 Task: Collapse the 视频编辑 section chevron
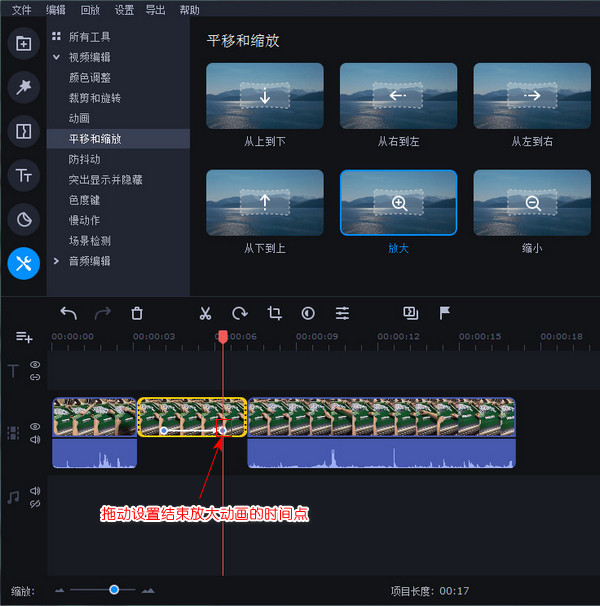click(56, 57)
